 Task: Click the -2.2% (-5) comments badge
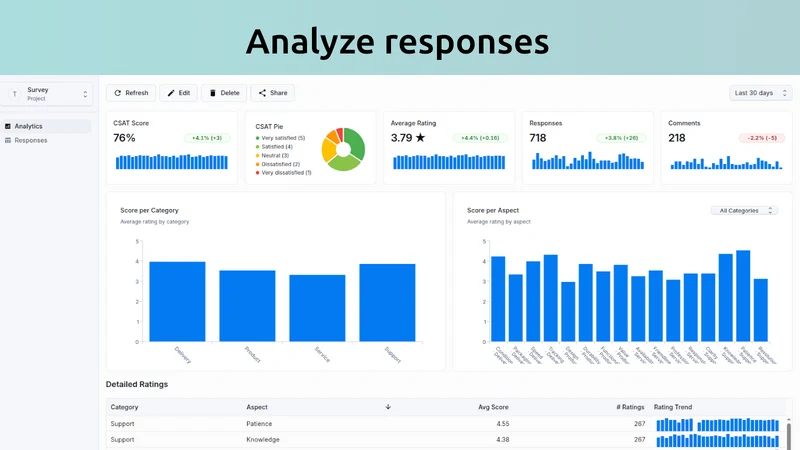point(762,138)
